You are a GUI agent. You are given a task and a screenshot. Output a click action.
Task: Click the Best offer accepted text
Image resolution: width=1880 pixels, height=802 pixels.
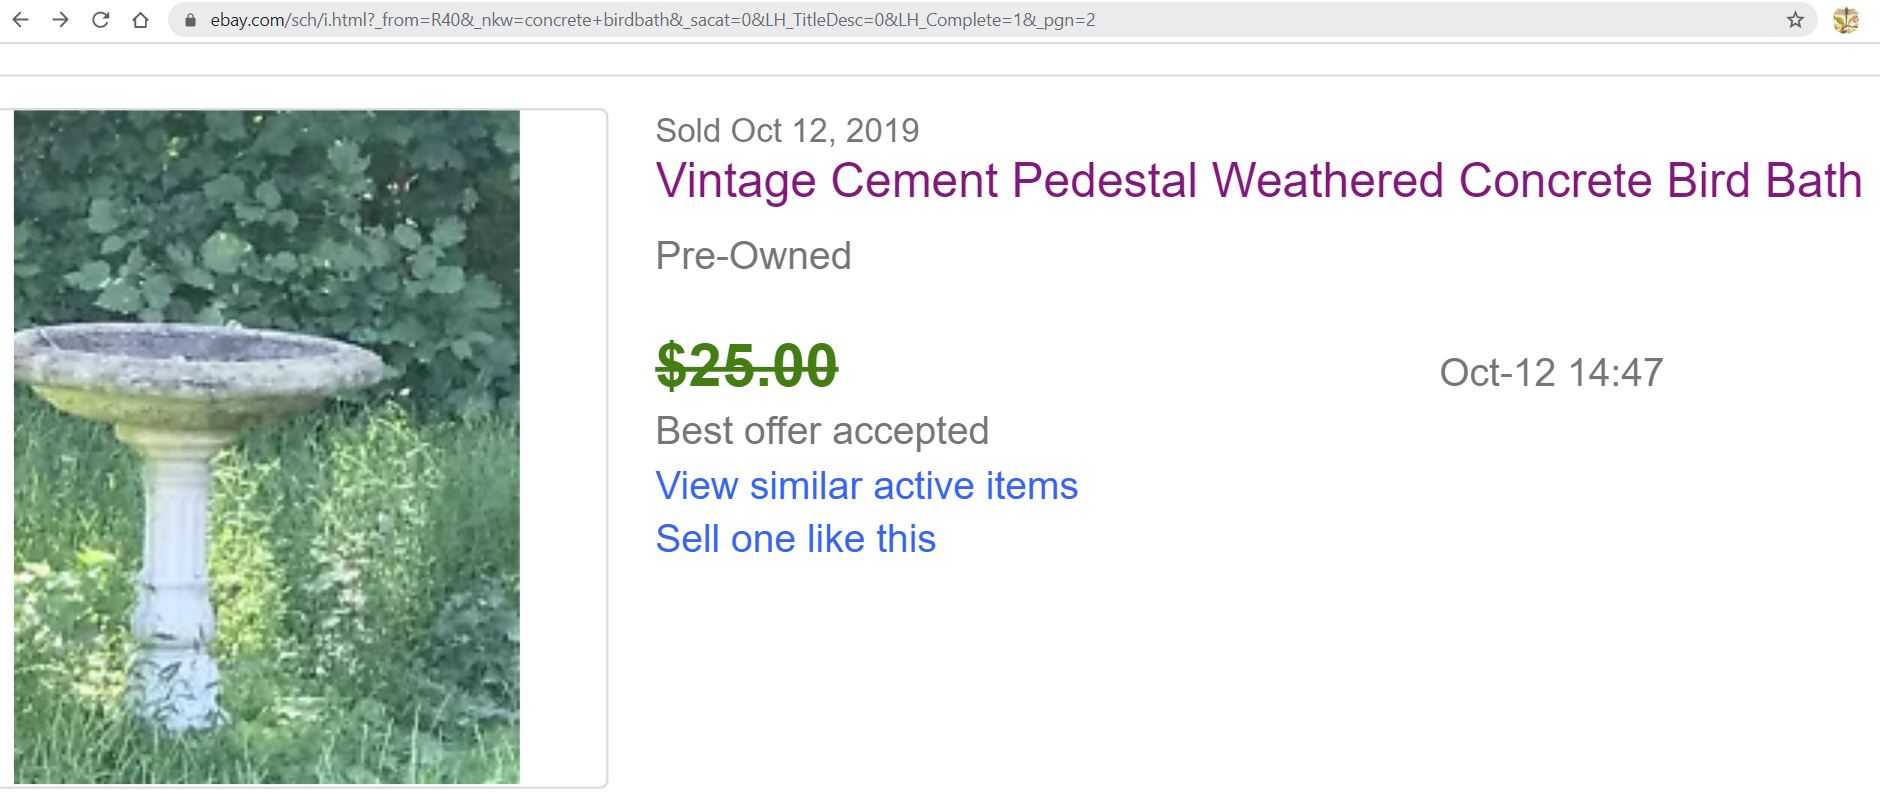[x=821, y=431]
